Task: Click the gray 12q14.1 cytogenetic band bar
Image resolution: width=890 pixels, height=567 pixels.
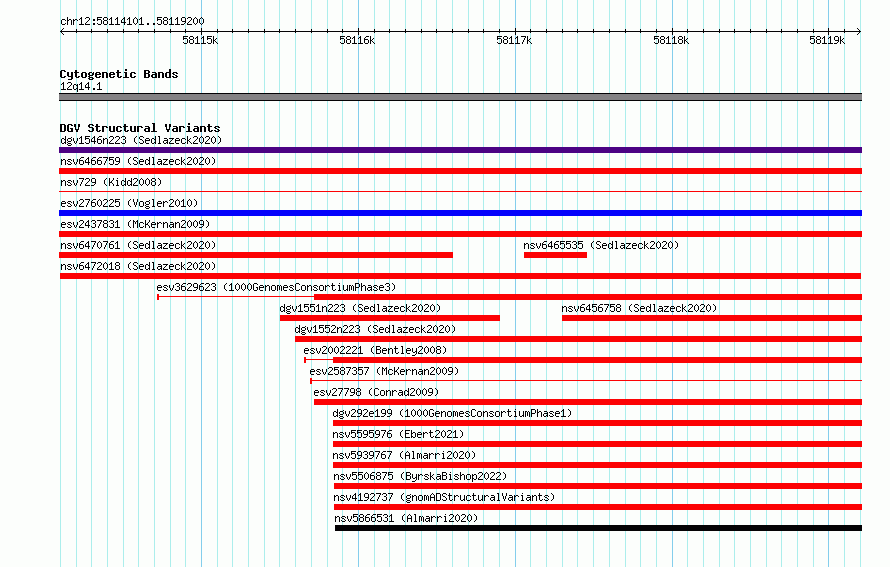Action: (x=460, y=97)
